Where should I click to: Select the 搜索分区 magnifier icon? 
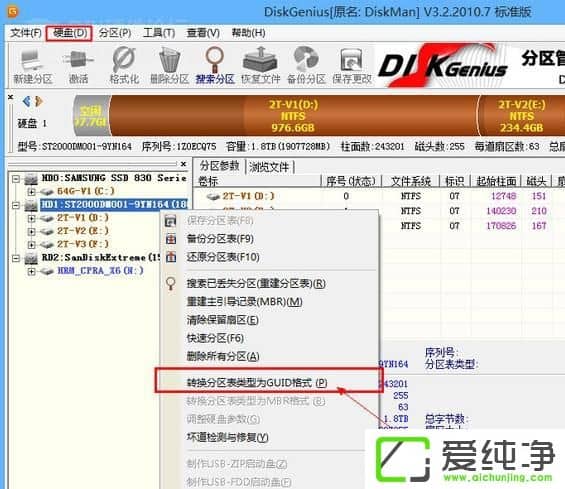click(x=215, y=66)
